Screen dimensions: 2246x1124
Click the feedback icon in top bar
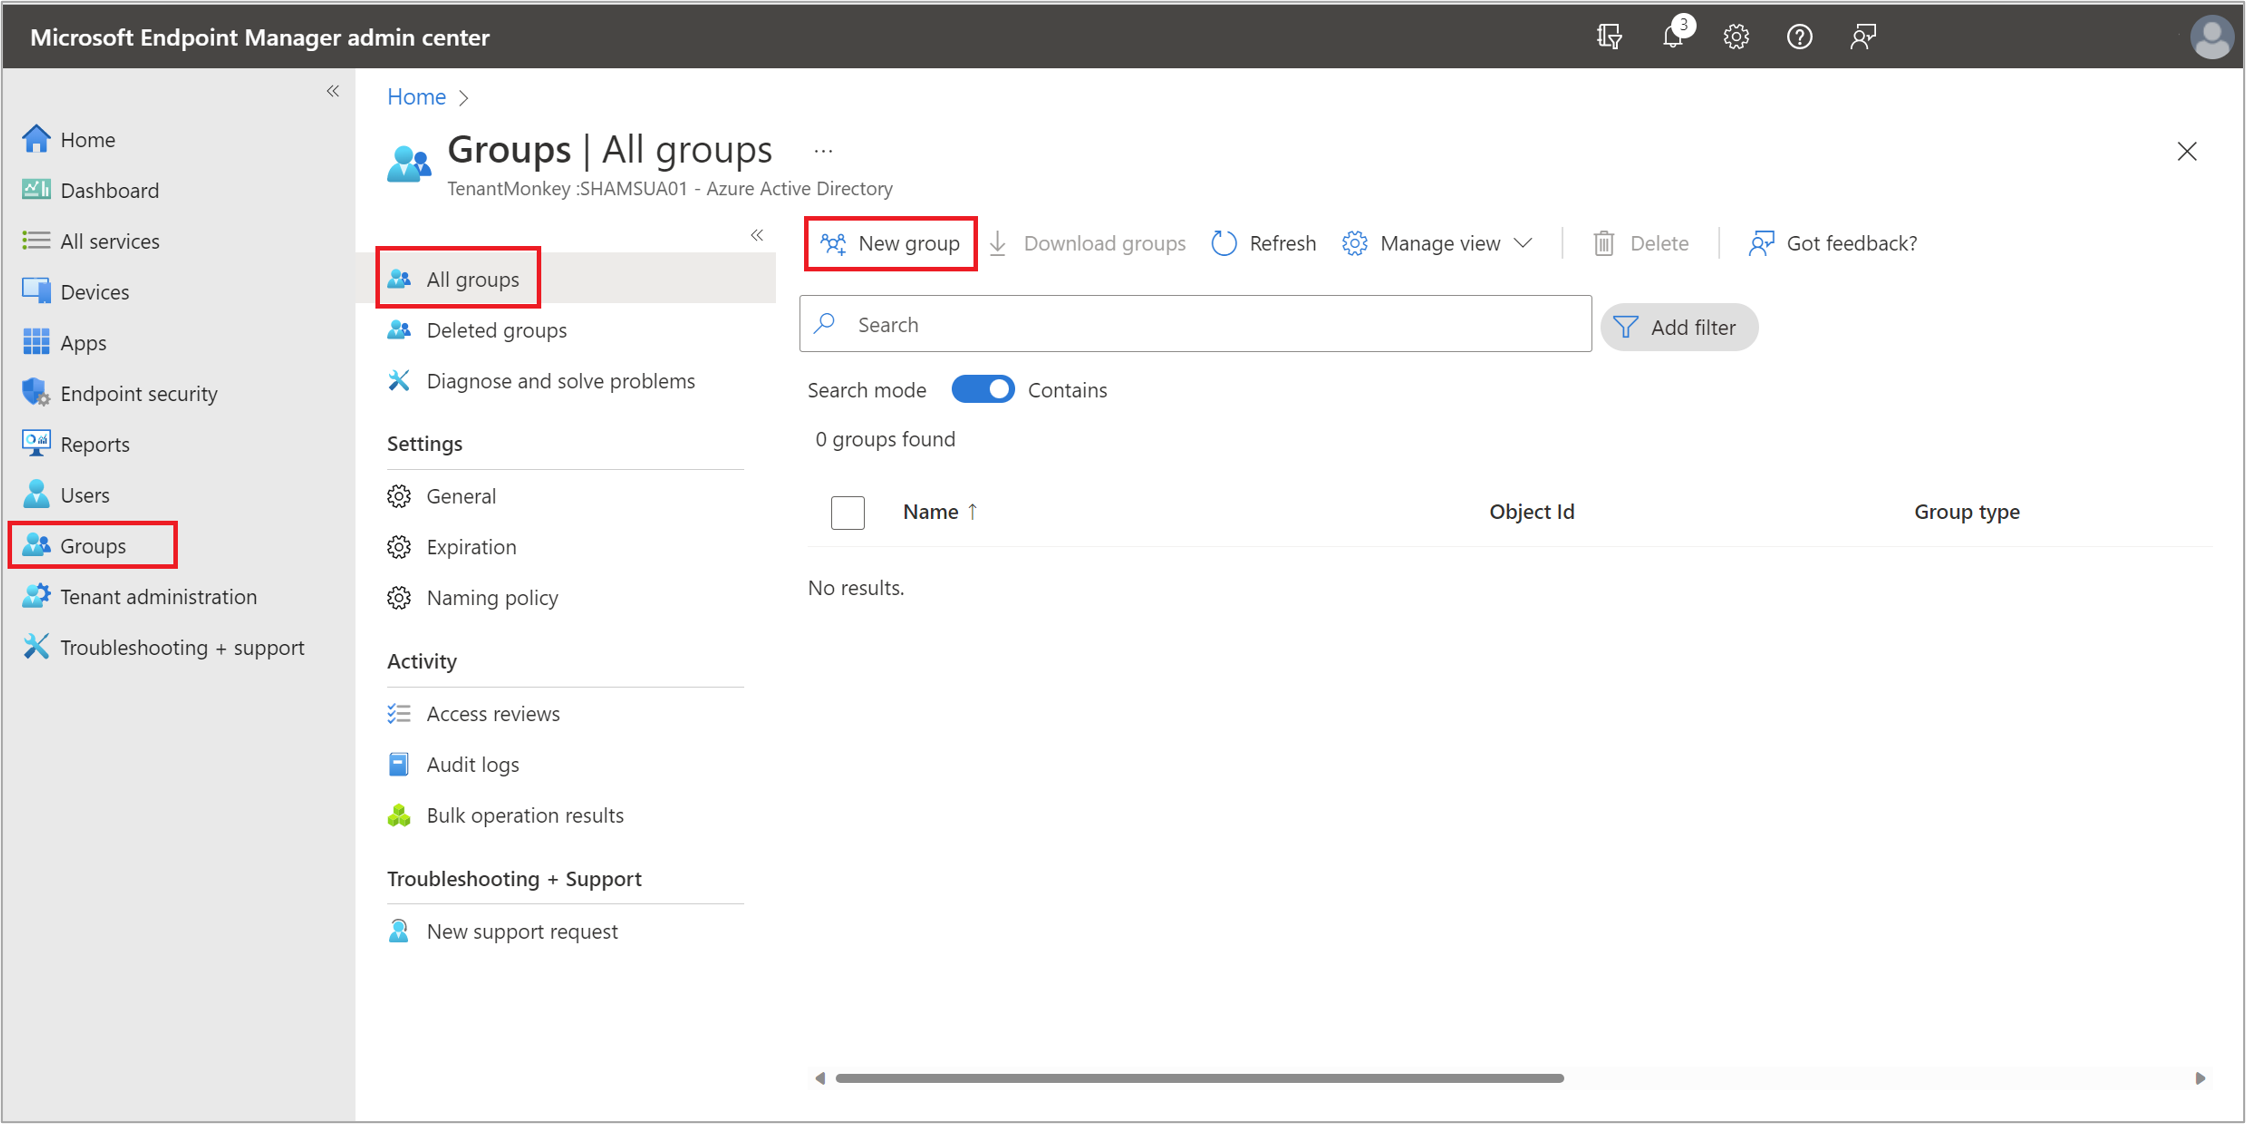pyautogui.click(x=1862, y=37)
